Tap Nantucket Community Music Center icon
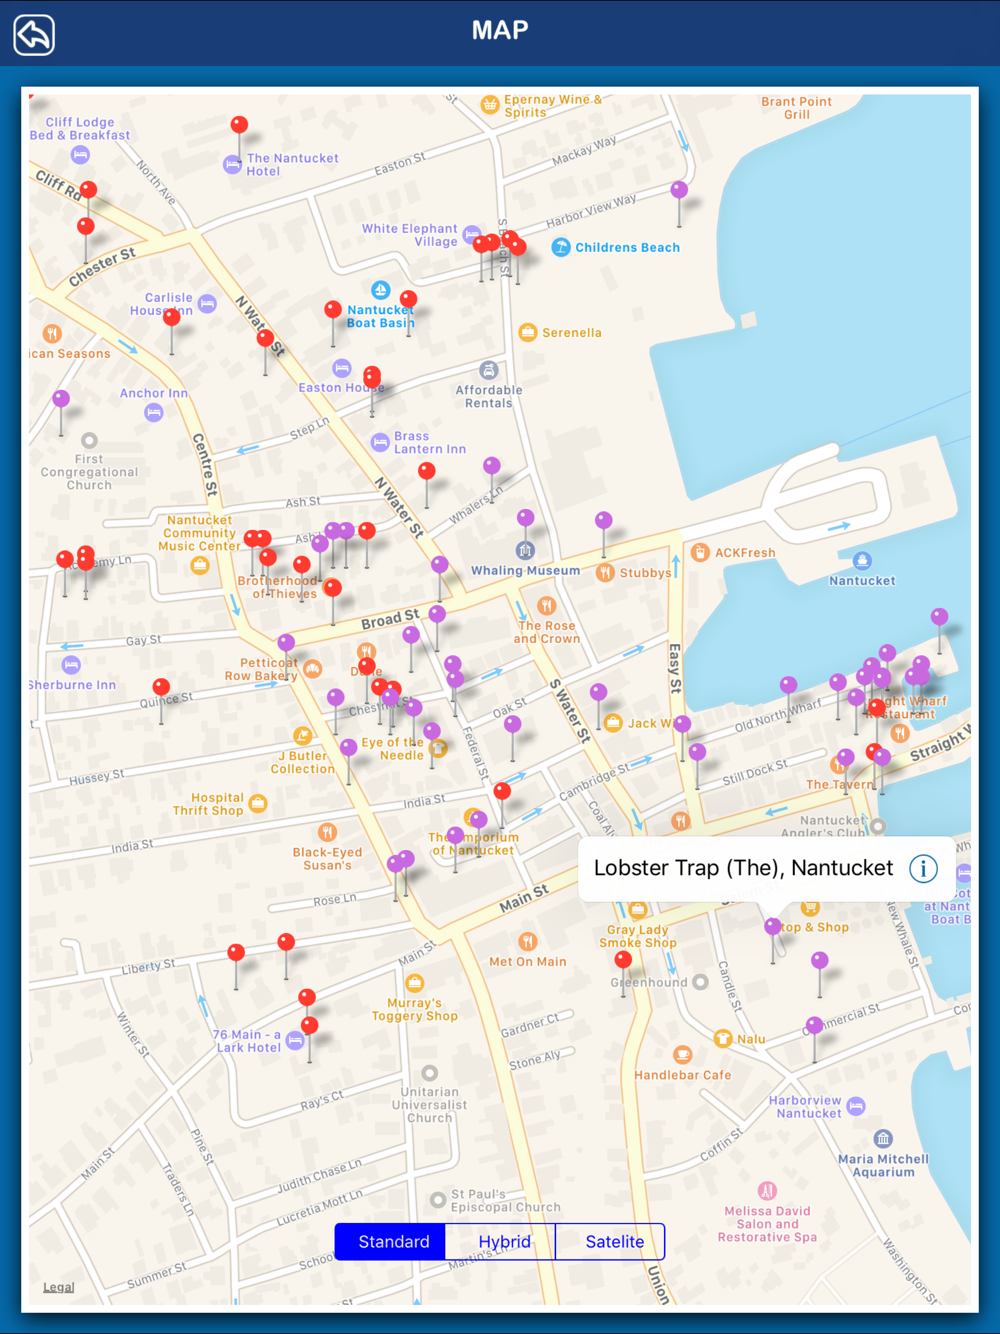The width and height of the screenshot is (1000, 1334). (200, 565)
